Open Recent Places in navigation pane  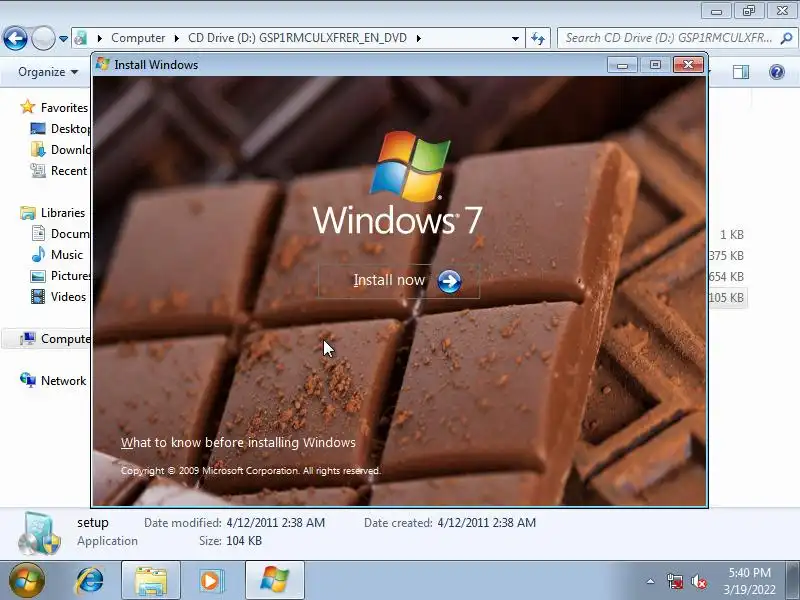[69, 170]
